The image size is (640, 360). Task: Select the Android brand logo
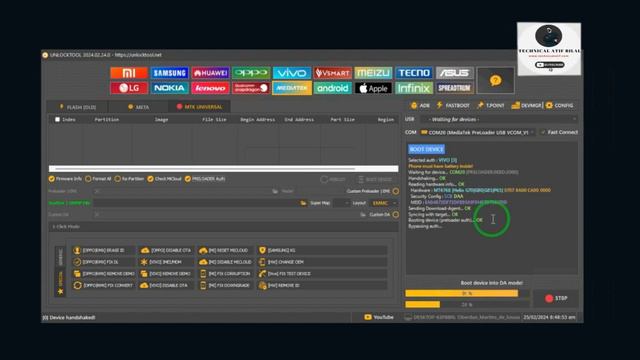[333, 88]
